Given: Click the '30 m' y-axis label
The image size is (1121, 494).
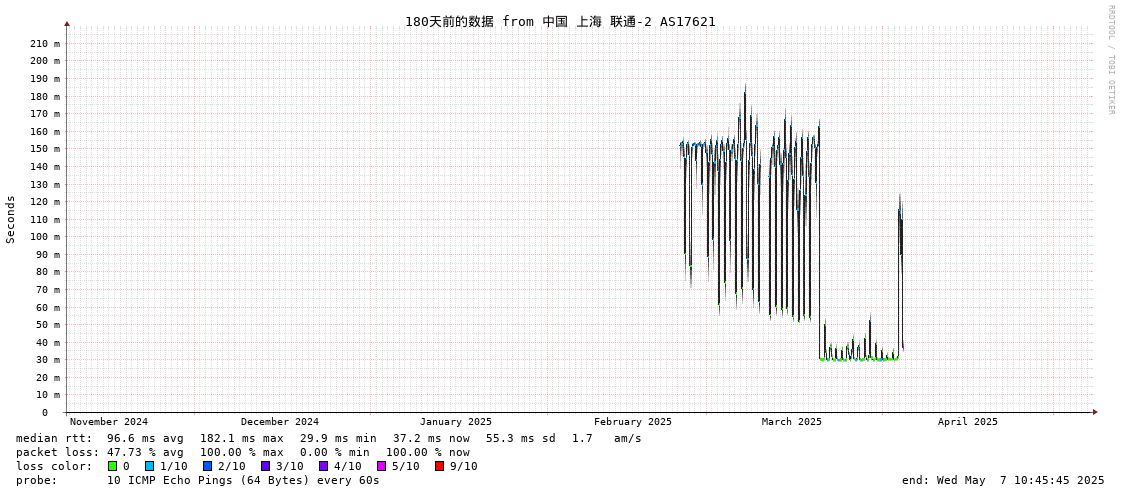Looking at the screenshot, I should 48,360.
